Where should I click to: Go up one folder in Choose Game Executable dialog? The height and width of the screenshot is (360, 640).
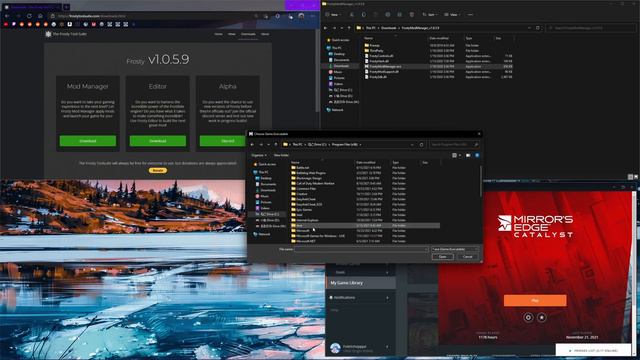(276, 144)
